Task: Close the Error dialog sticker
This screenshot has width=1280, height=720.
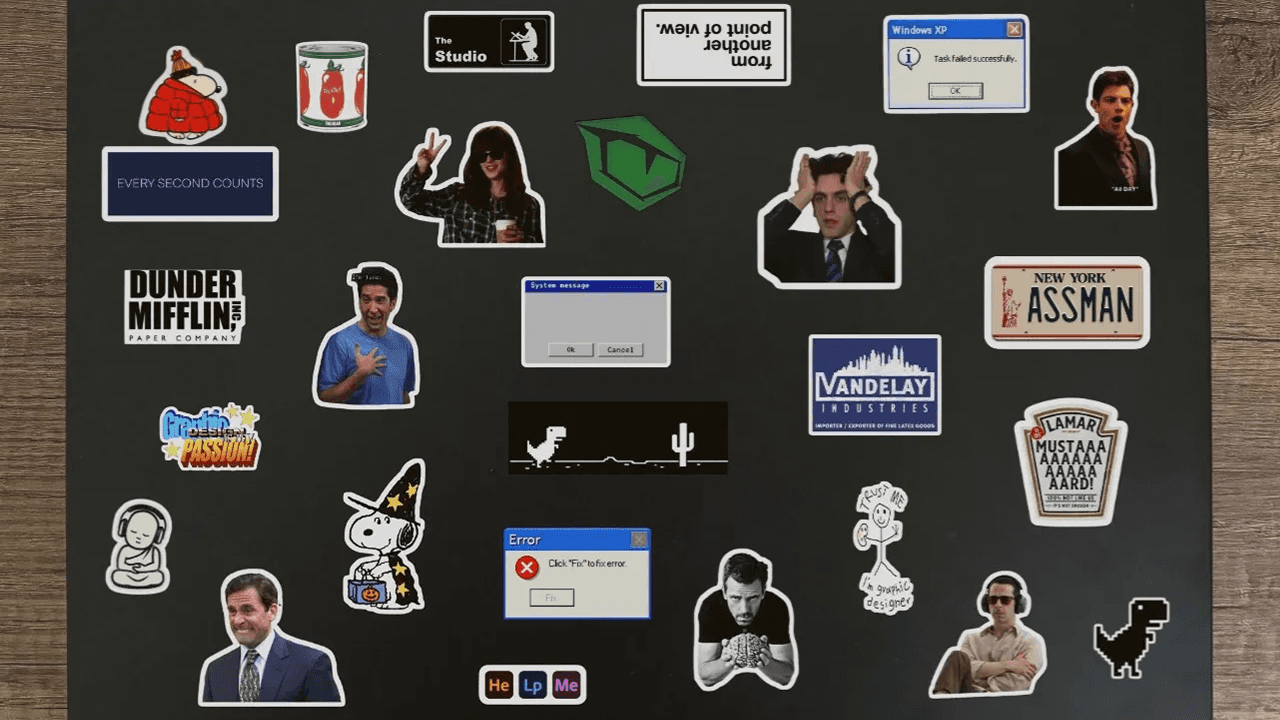Action: (x=639, y=540)
